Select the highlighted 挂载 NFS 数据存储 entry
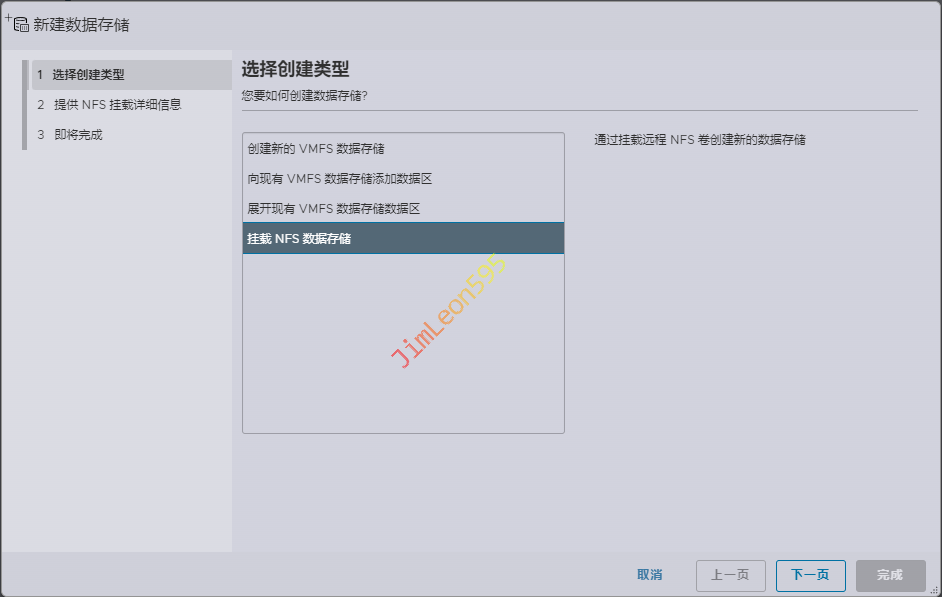This screenshot has height=597, width=942. pos(299,239)
